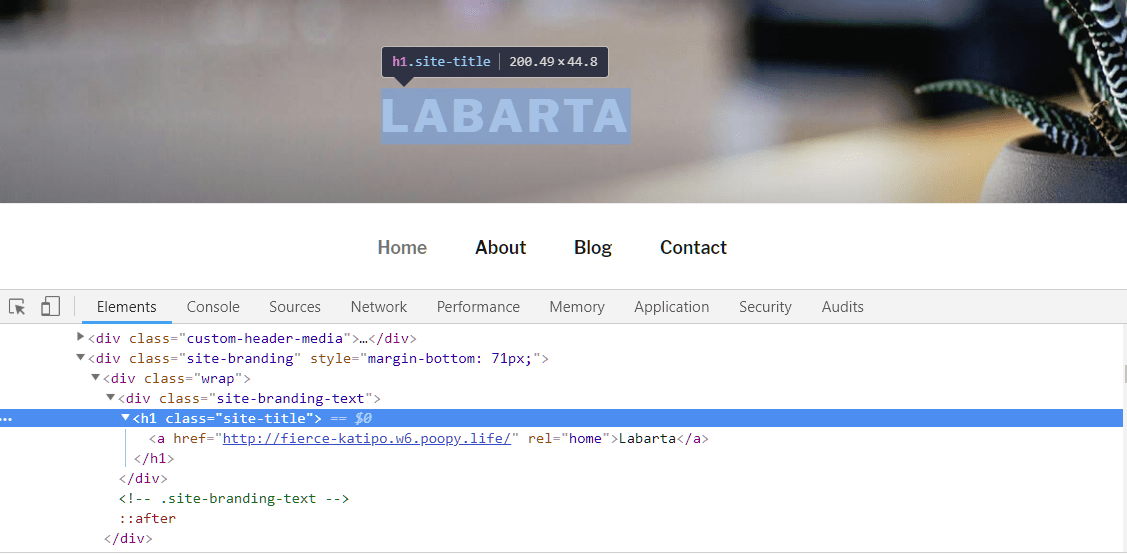Switch to the Console tab

click(213, 307)
